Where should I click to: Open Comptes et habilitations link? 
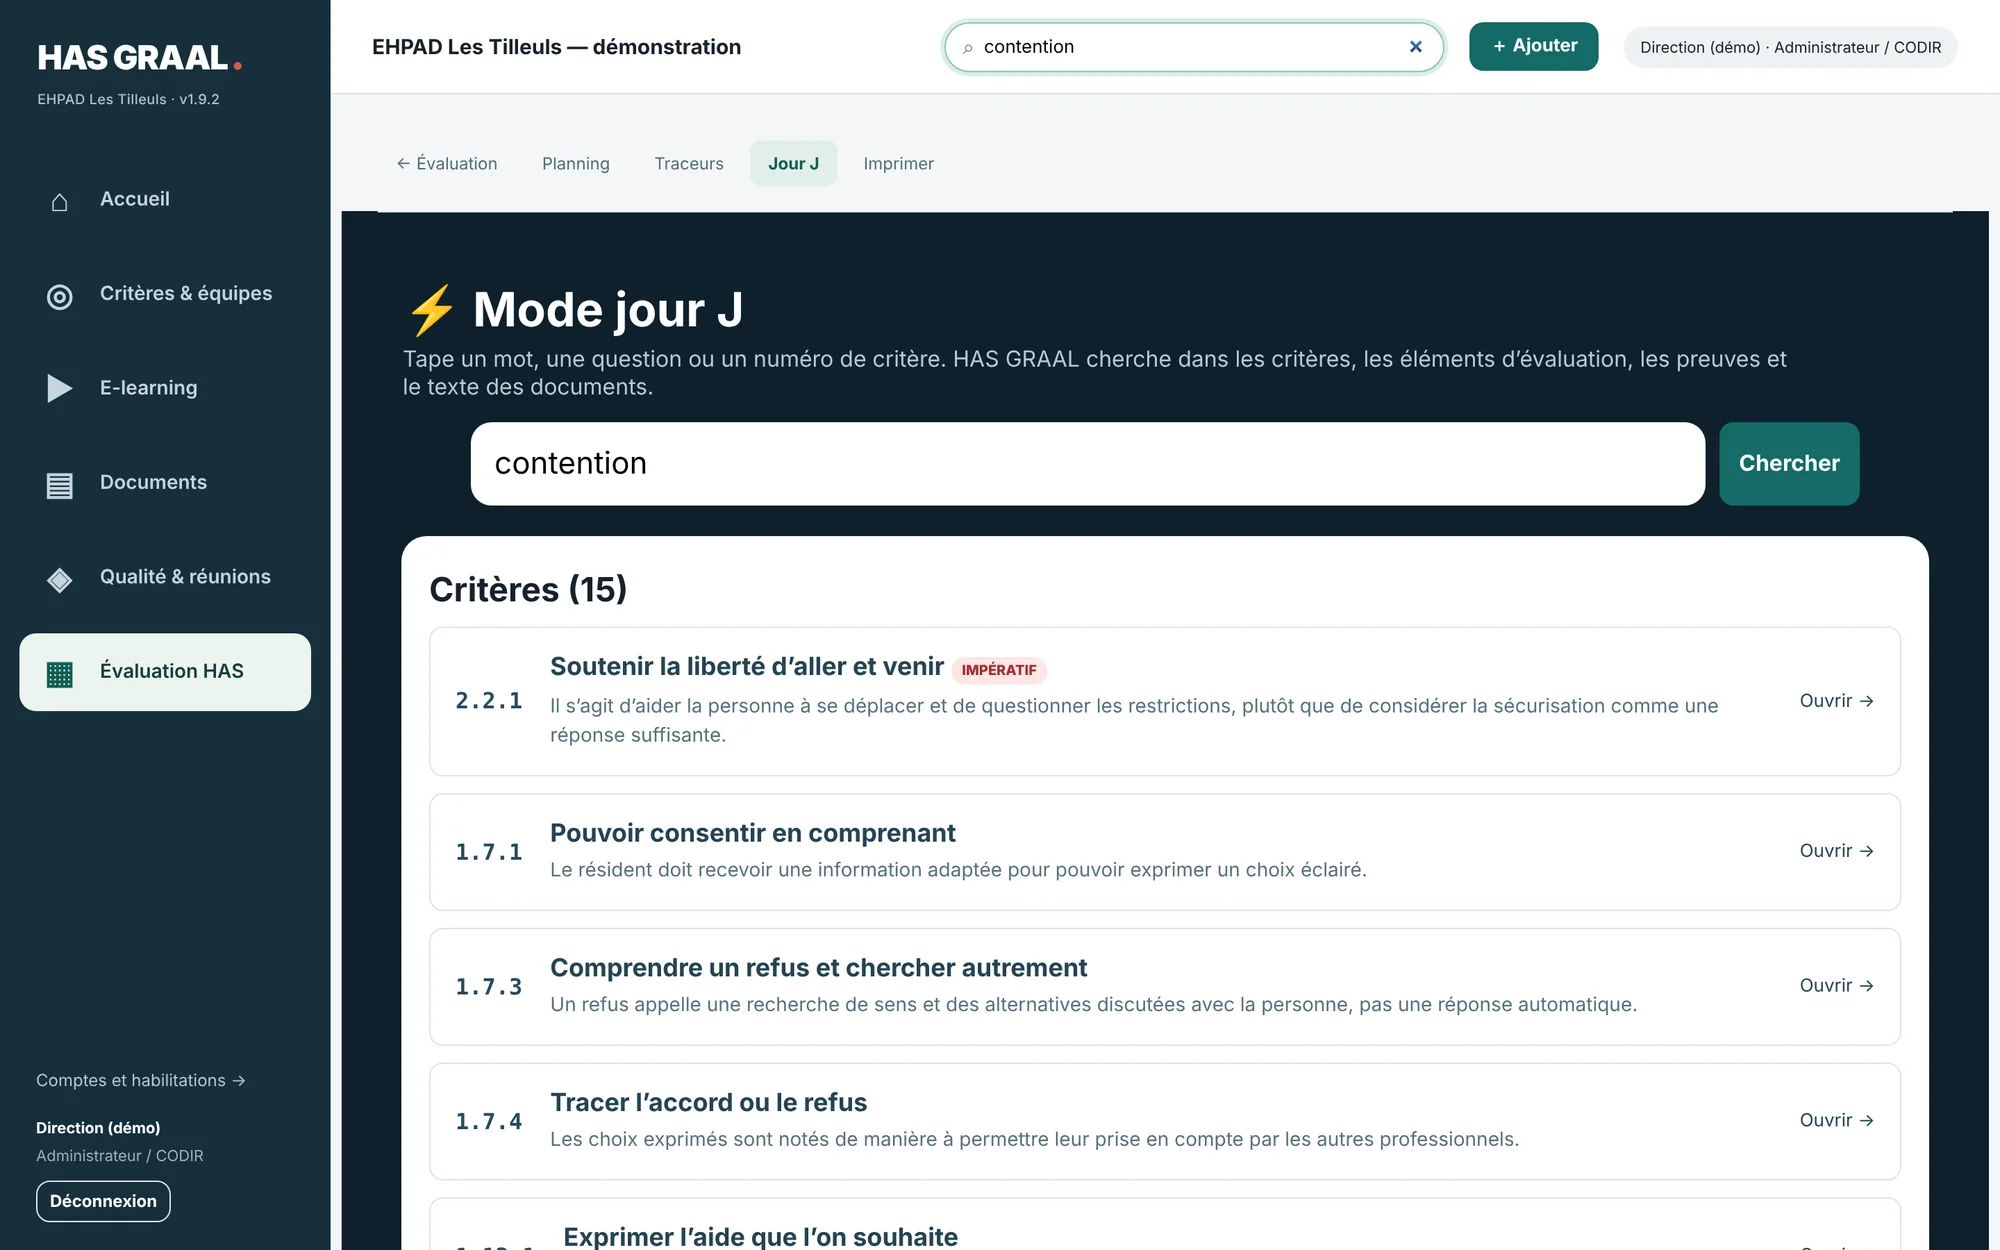coord(141,1081)
